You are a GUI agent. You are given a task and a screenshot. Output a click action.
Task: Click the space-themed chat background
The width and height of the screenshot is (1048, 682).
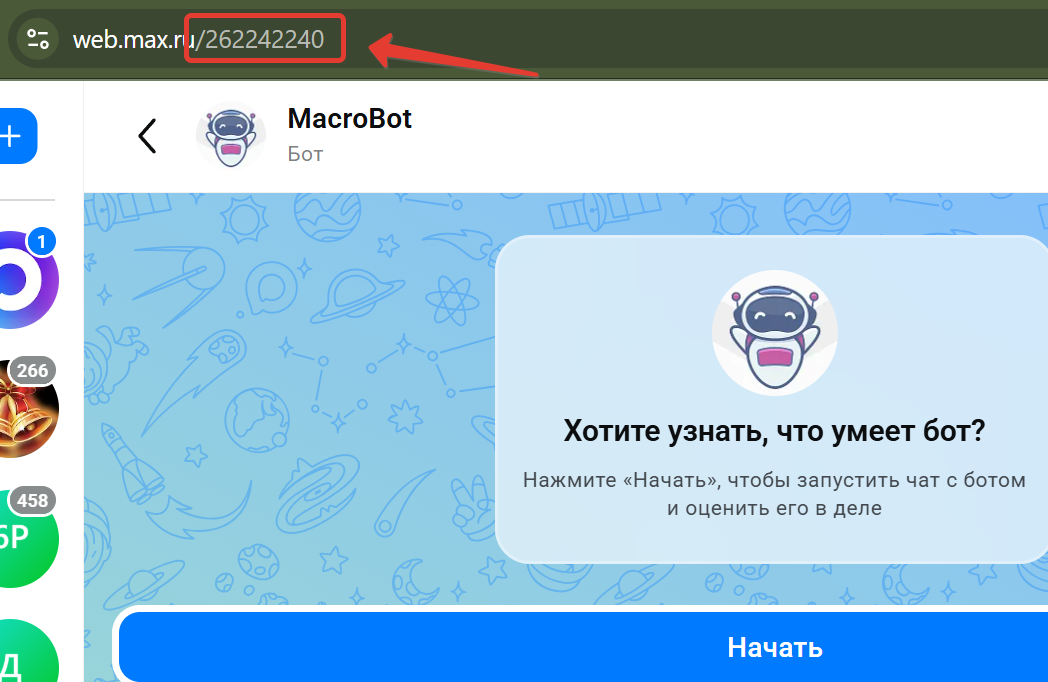(x=287, y=401)
